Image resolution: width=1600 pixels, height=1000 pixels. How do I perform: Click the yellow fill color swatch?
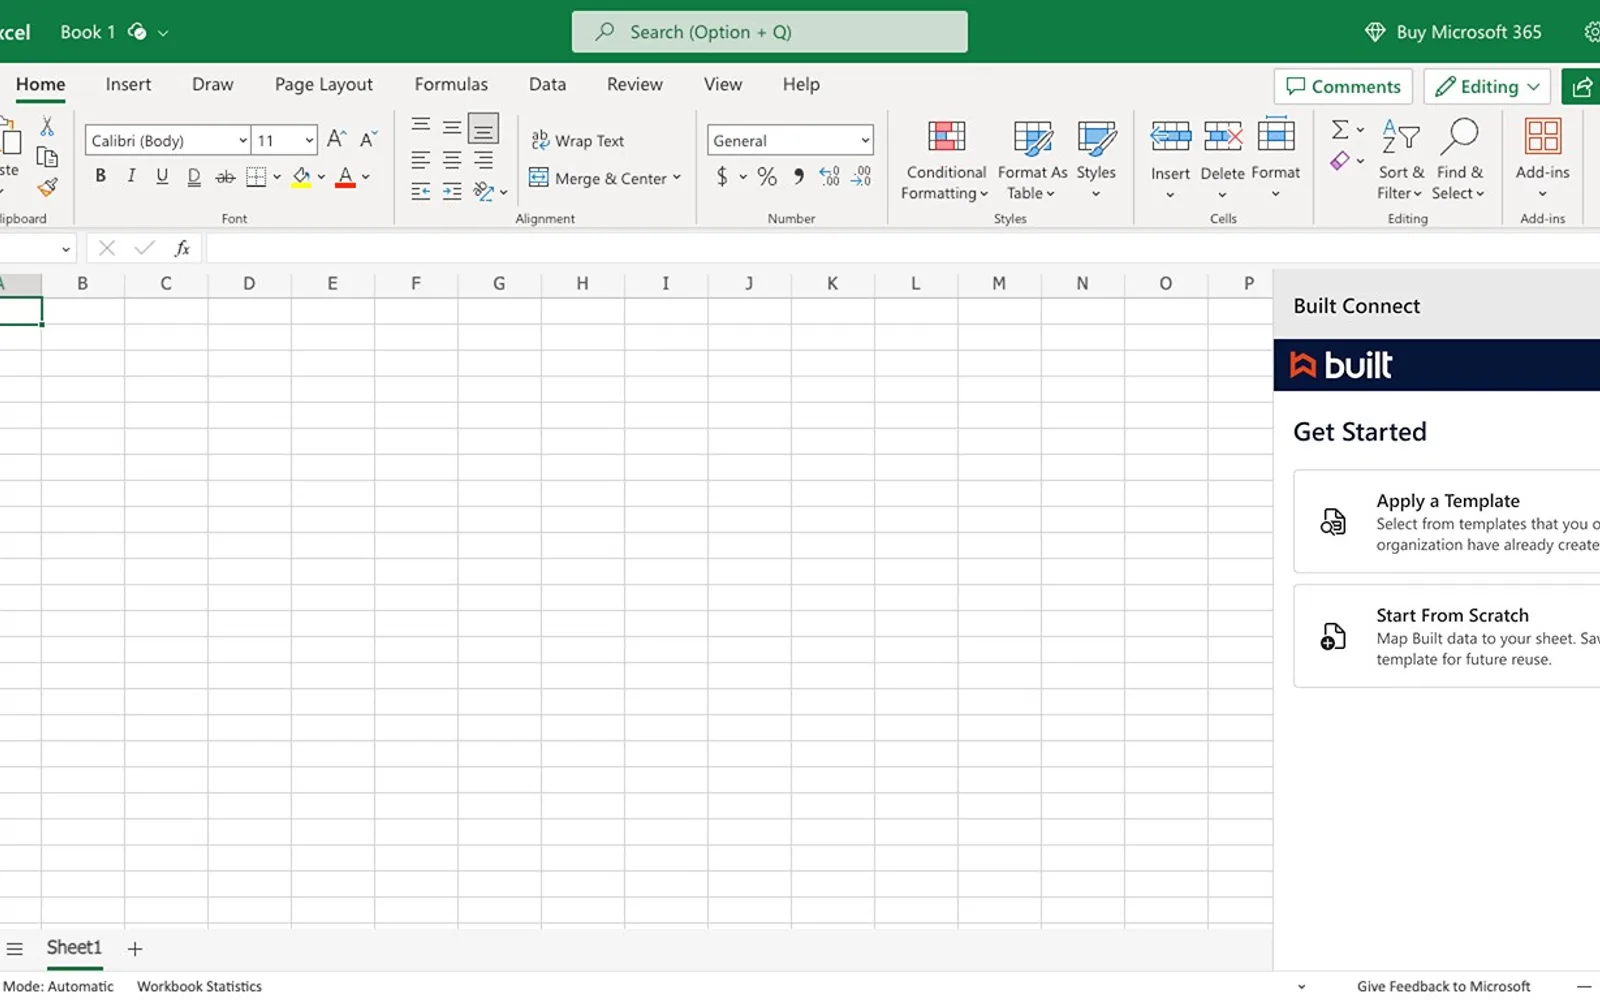point(301,177)
